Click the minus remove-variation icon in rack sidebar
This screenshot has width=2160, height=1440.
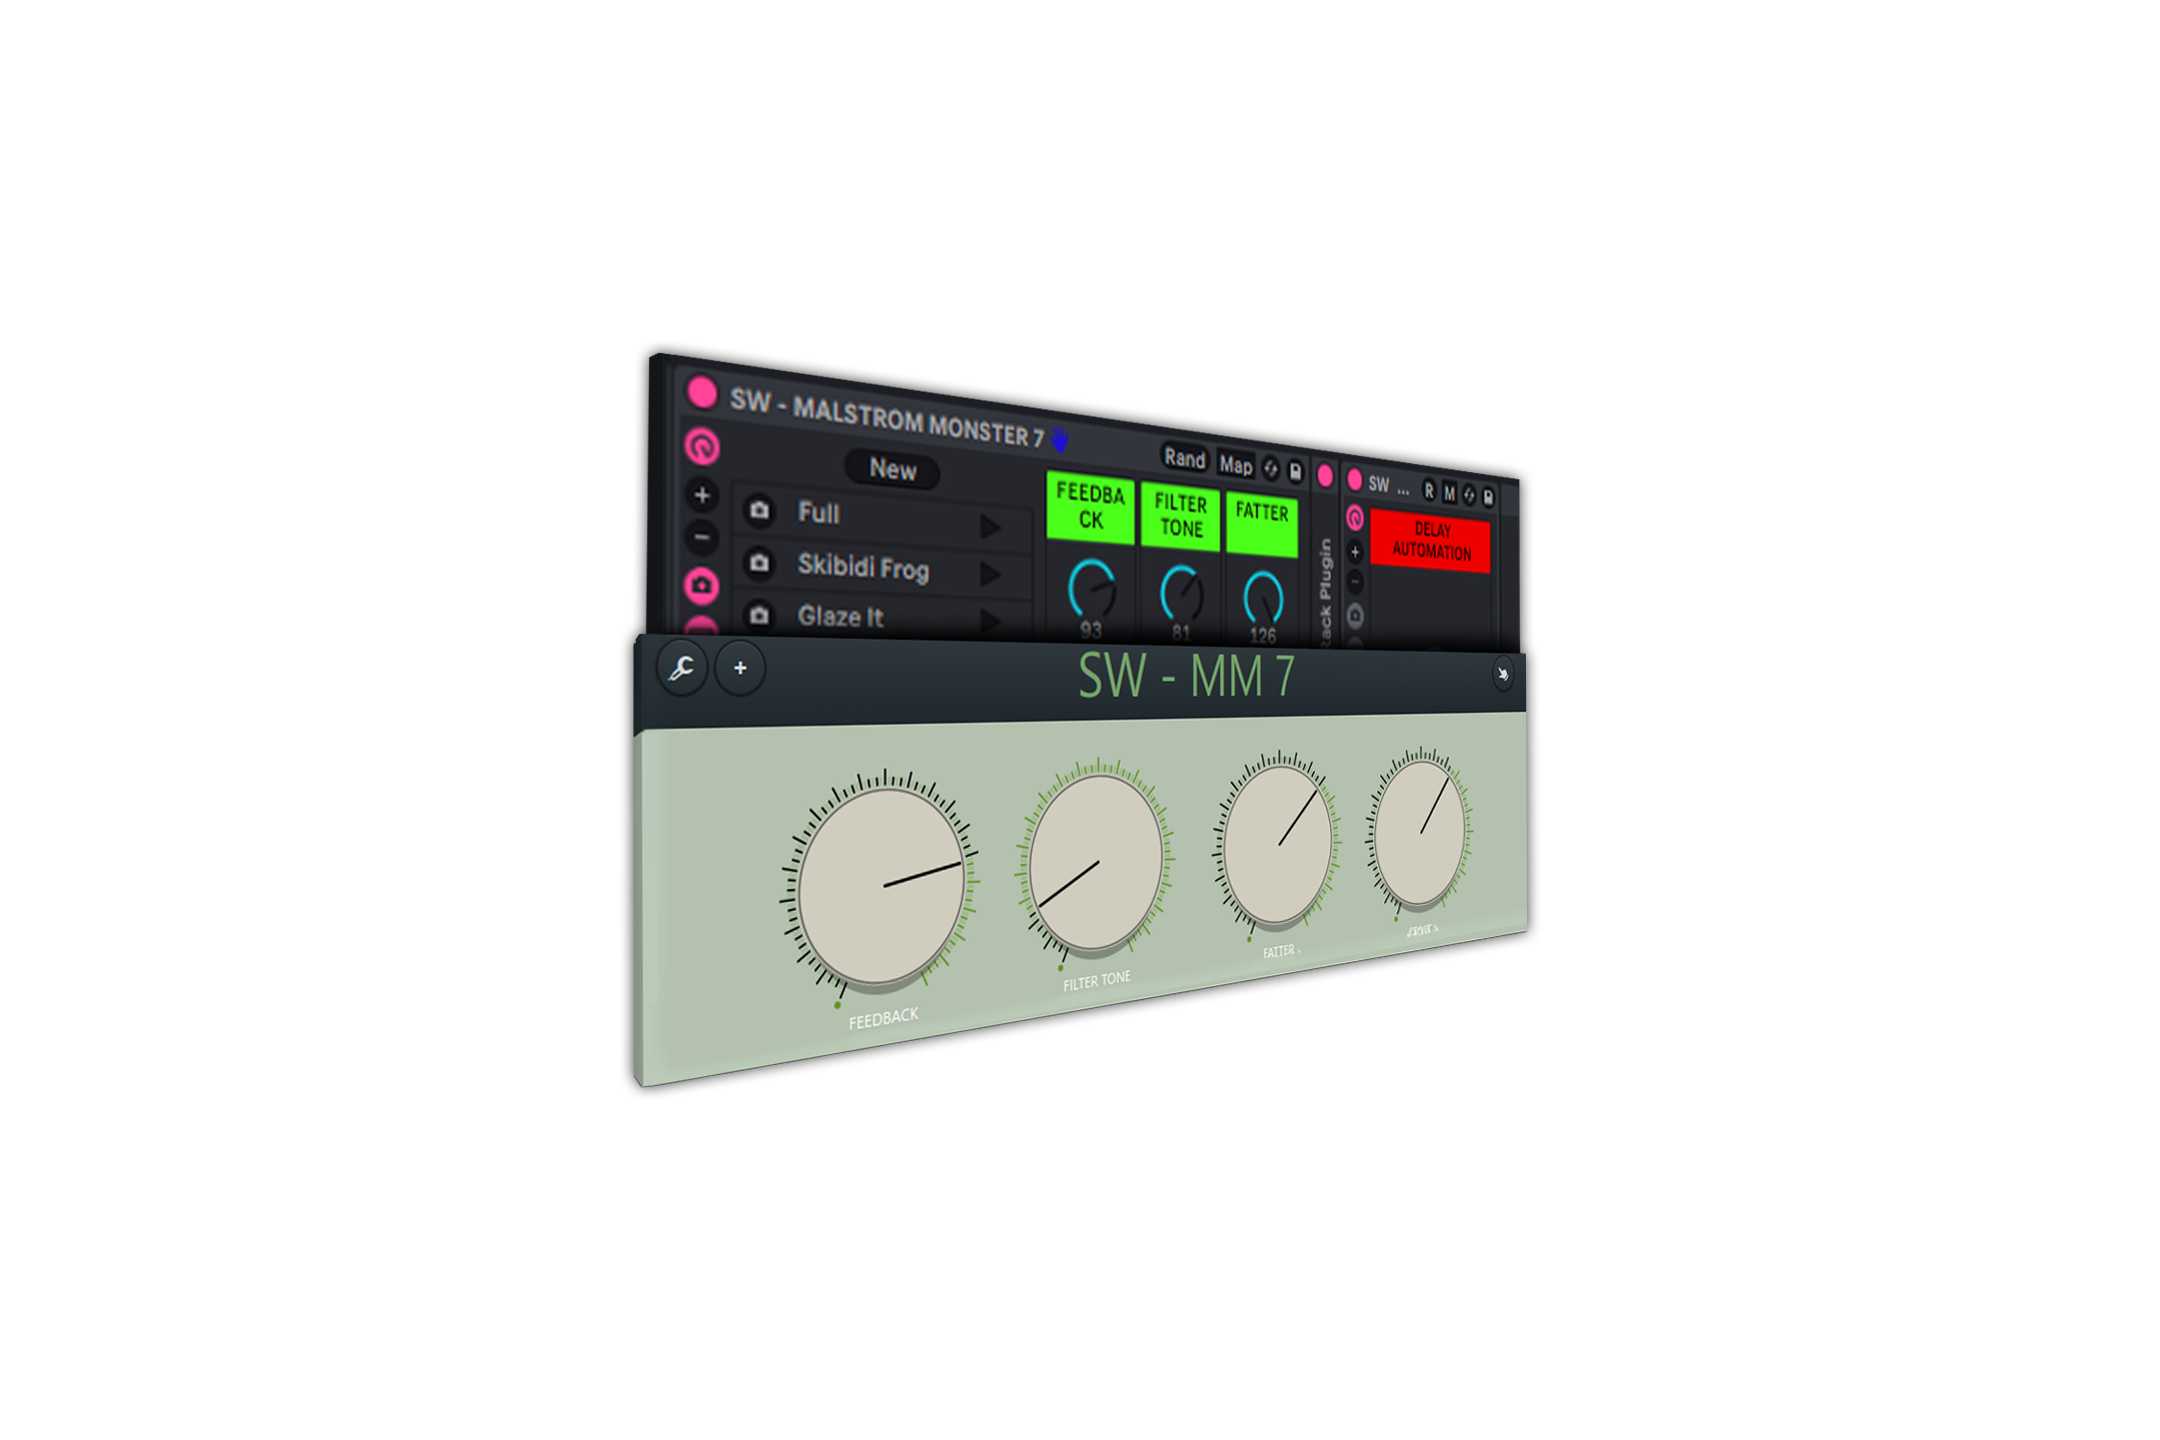(702, 537)
